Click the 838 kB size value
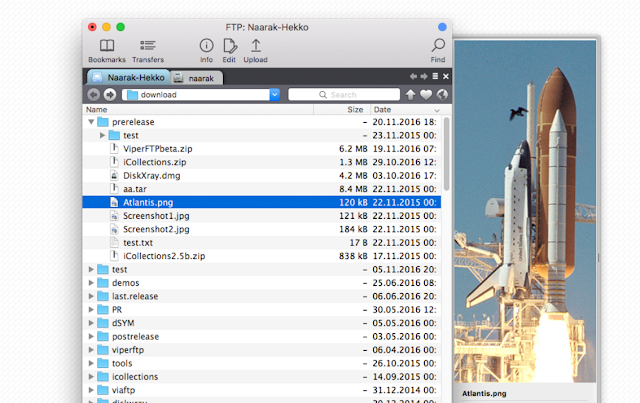Screen dimensions: 640x403 (x=353, y=256)
